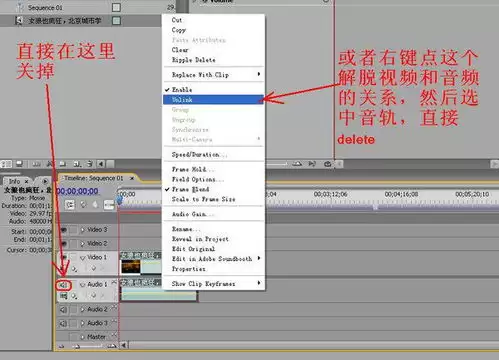Mute Audio 1 track with speaker icon
The height and width of the screenshot is (360, 499).
point(63,285)
